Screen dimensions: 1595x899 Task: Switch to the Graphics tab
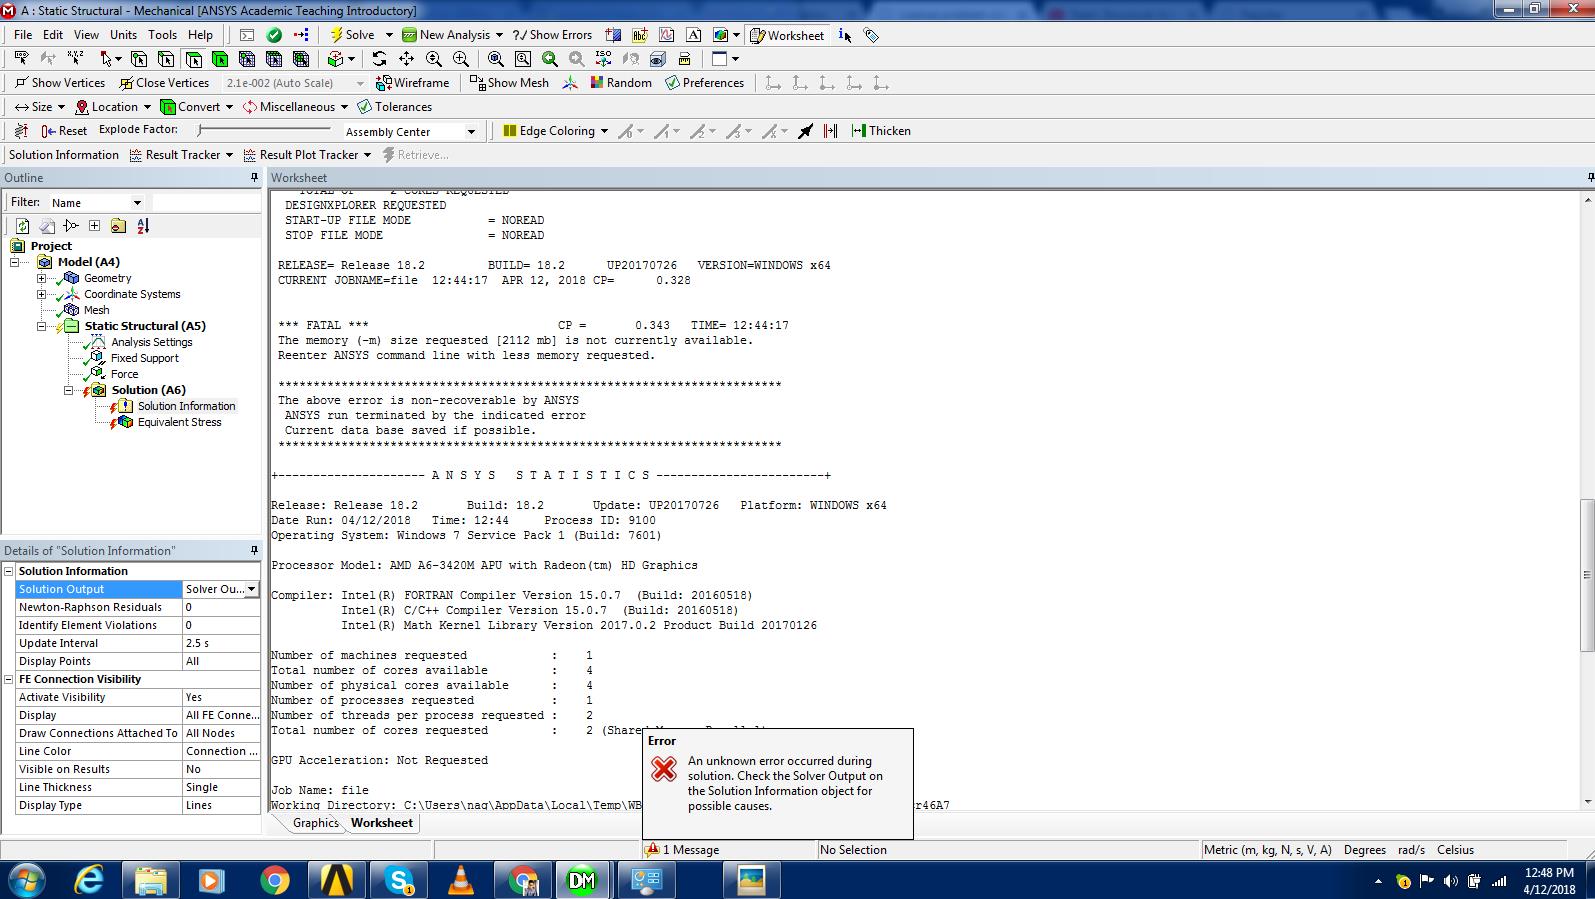click(x=315, y=823)
